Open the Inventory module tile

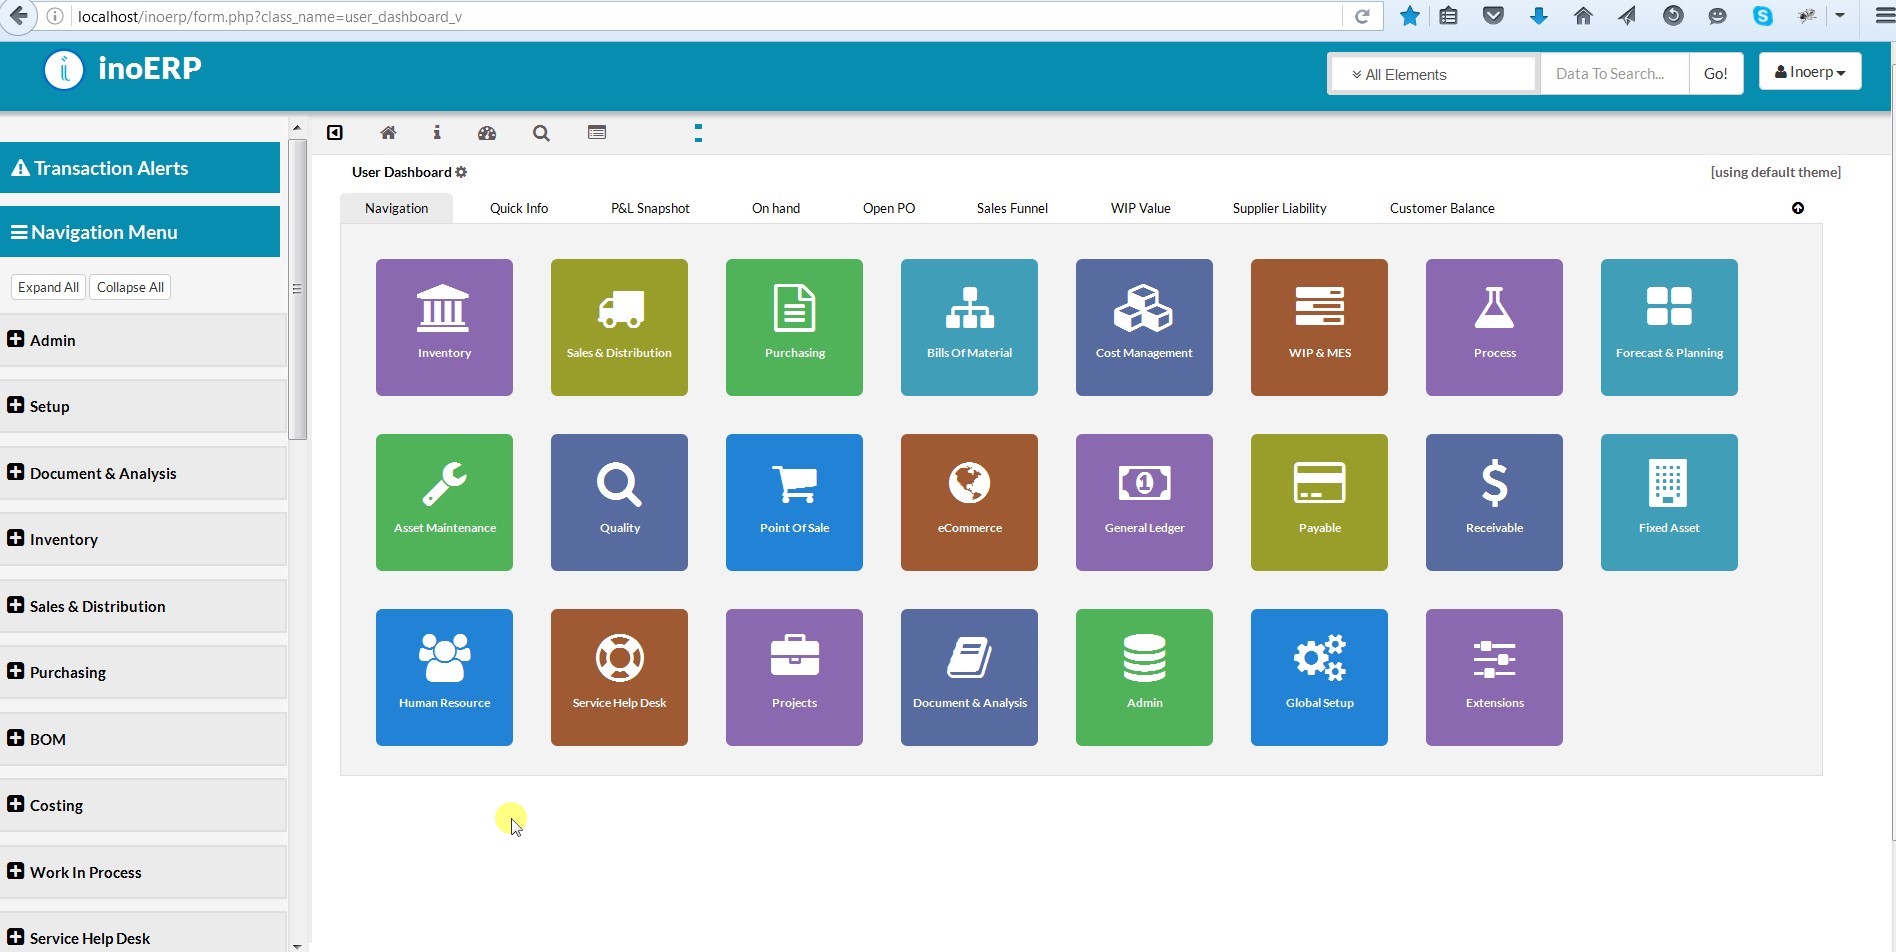(444, 327)
